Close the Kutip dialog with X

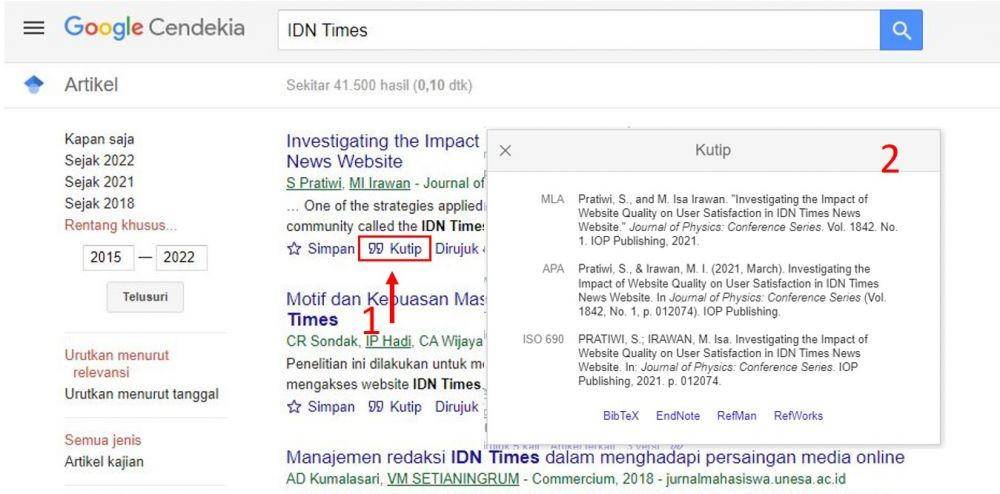tap(505, 151)
